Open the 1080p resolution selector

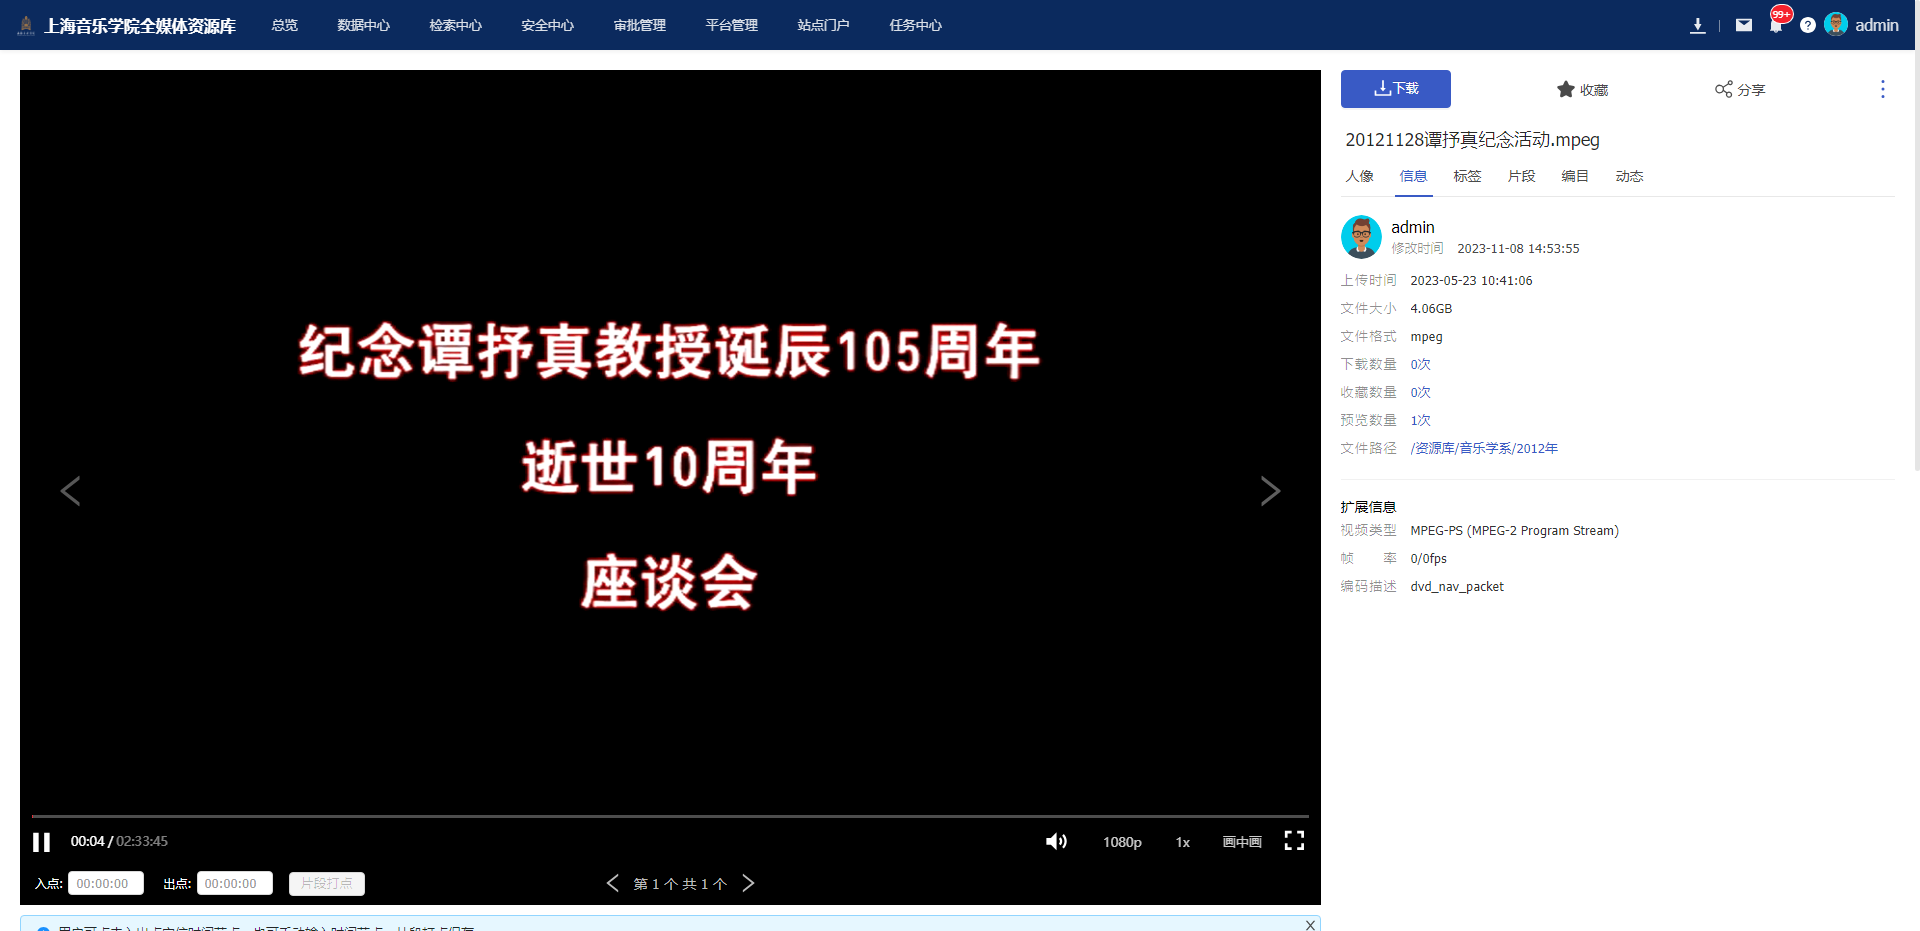[1122, 842]
